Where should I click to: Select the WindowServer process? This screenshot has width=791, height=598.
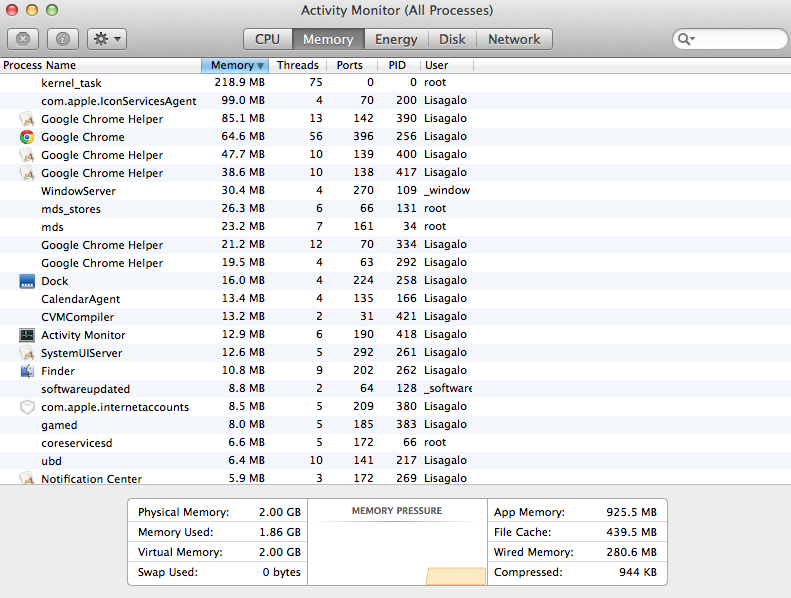coord(396,191)
